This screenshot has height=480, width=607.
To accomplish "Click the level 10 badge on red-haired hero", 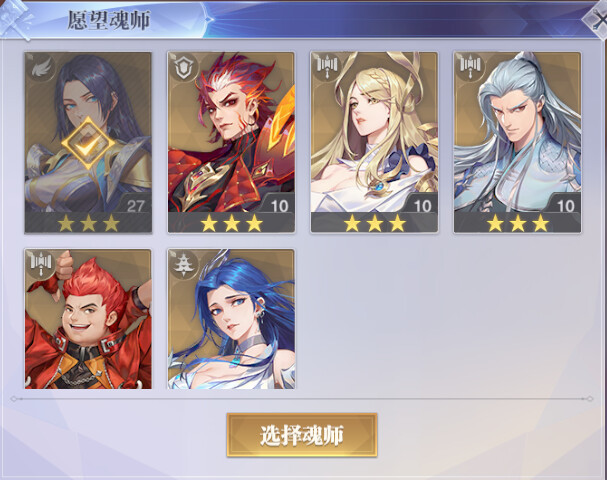I will coord(279,205).
